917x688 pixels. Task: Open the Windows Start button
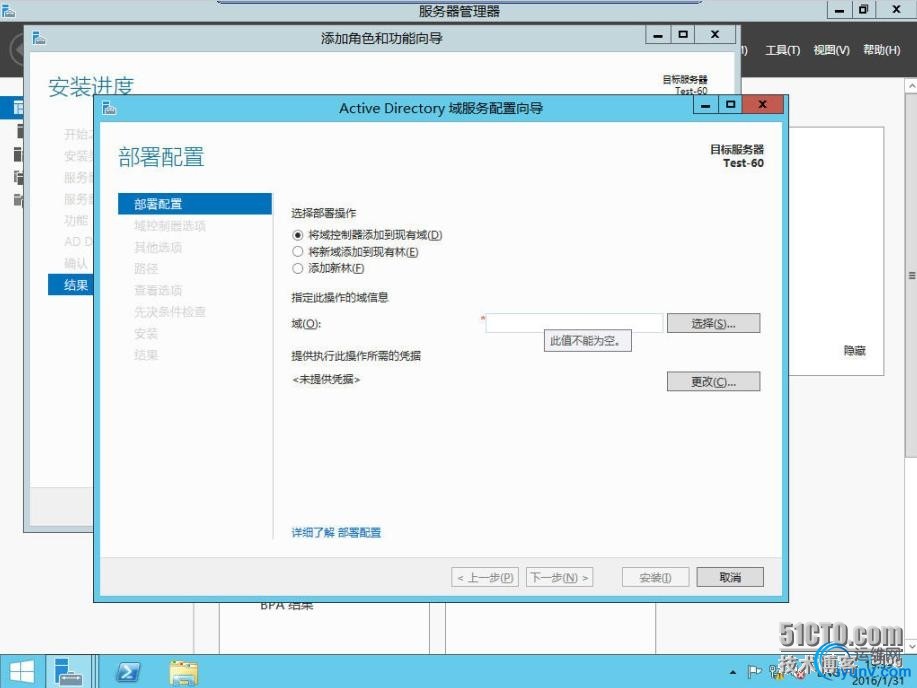point(22,672)
